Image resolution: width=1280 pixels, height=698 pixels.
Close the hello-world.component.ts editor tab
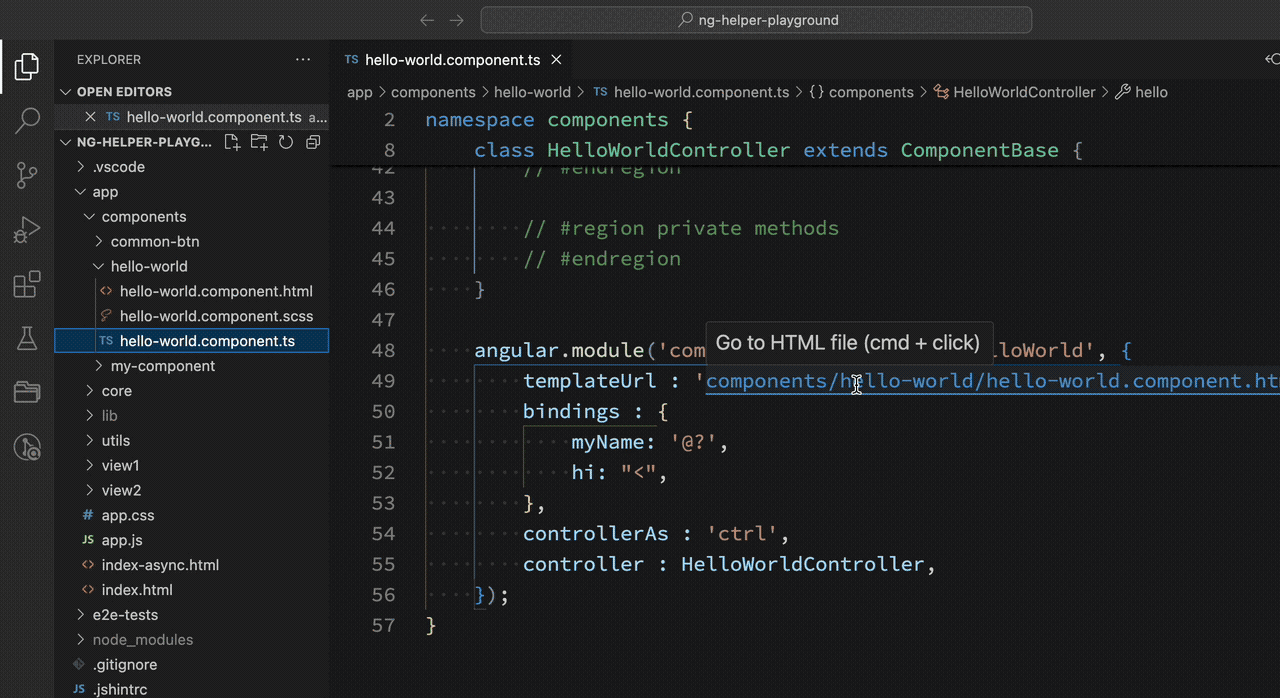pos(557,60)
